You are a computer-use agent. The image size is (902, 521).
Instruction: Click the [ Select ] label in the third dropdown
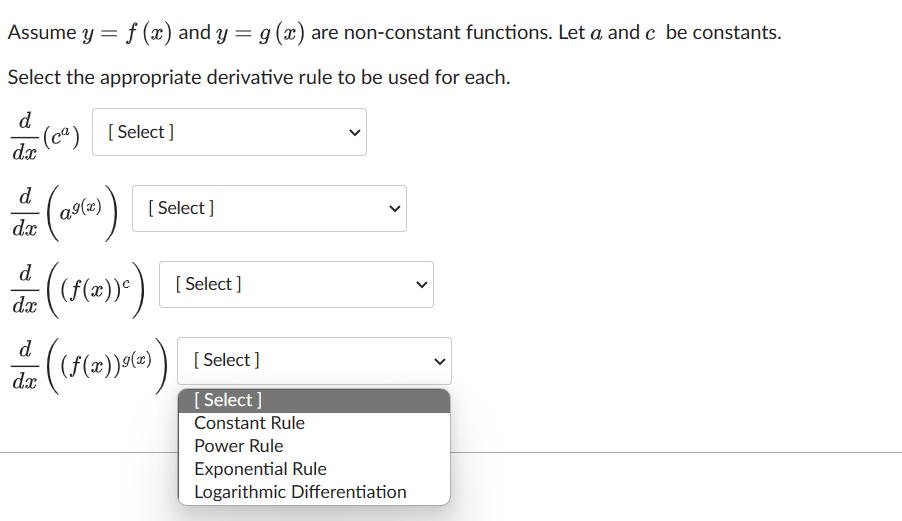(208, 284)
